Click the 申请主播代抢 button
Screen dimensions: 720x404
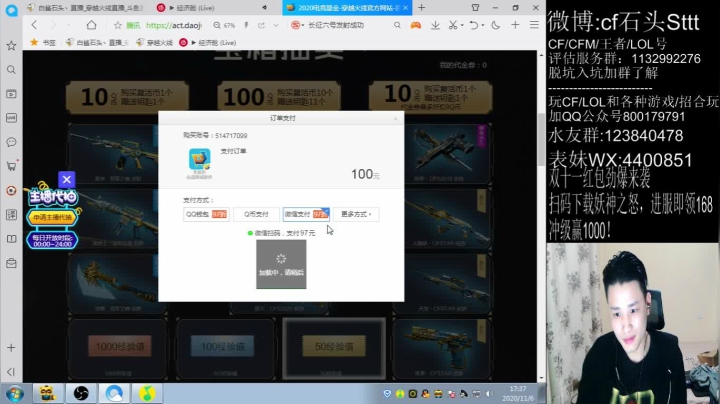pyautogui.click(x=52, y=218)
